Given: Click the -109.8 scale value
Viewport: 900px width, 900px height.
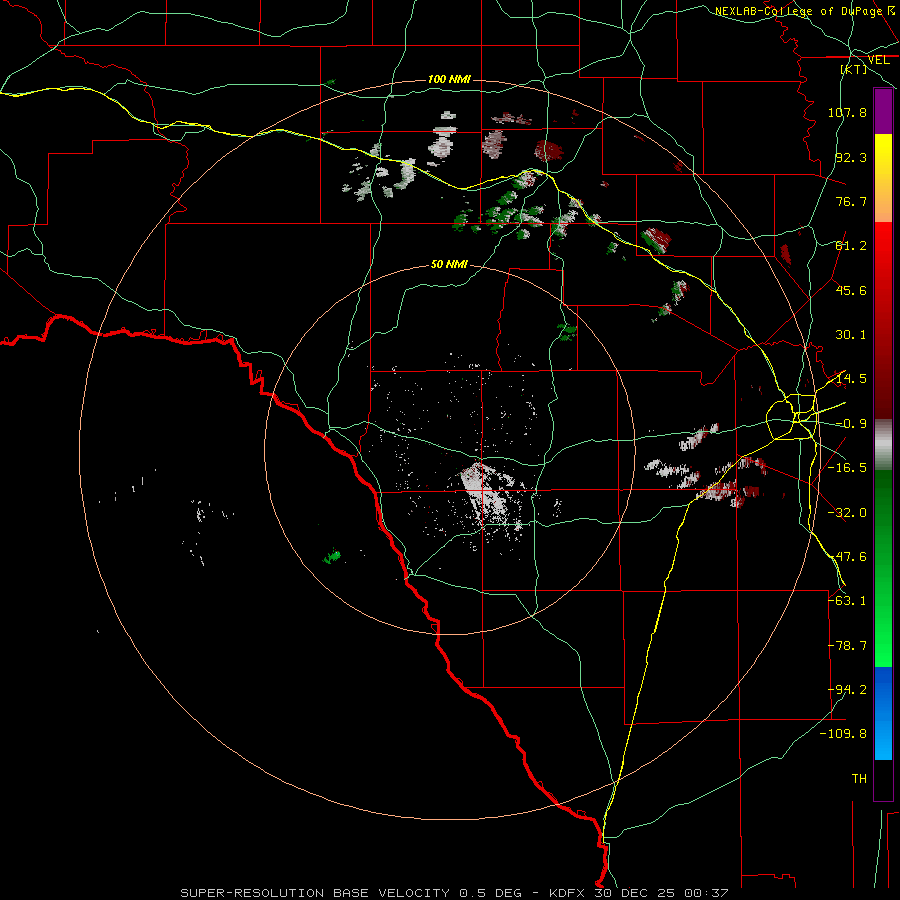Looking at the screenshot, I should coord(844,734).
